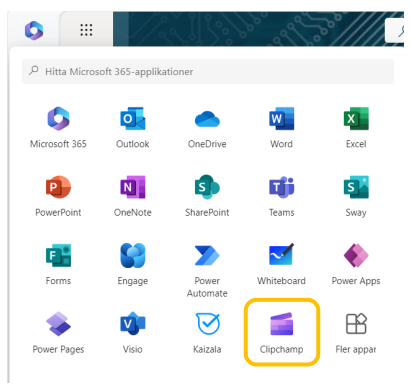This screenshot has width=411, height=387.
Task: Focus the Hitta Microsoft 365-applikationer search field
Action: tap(208, 71)
